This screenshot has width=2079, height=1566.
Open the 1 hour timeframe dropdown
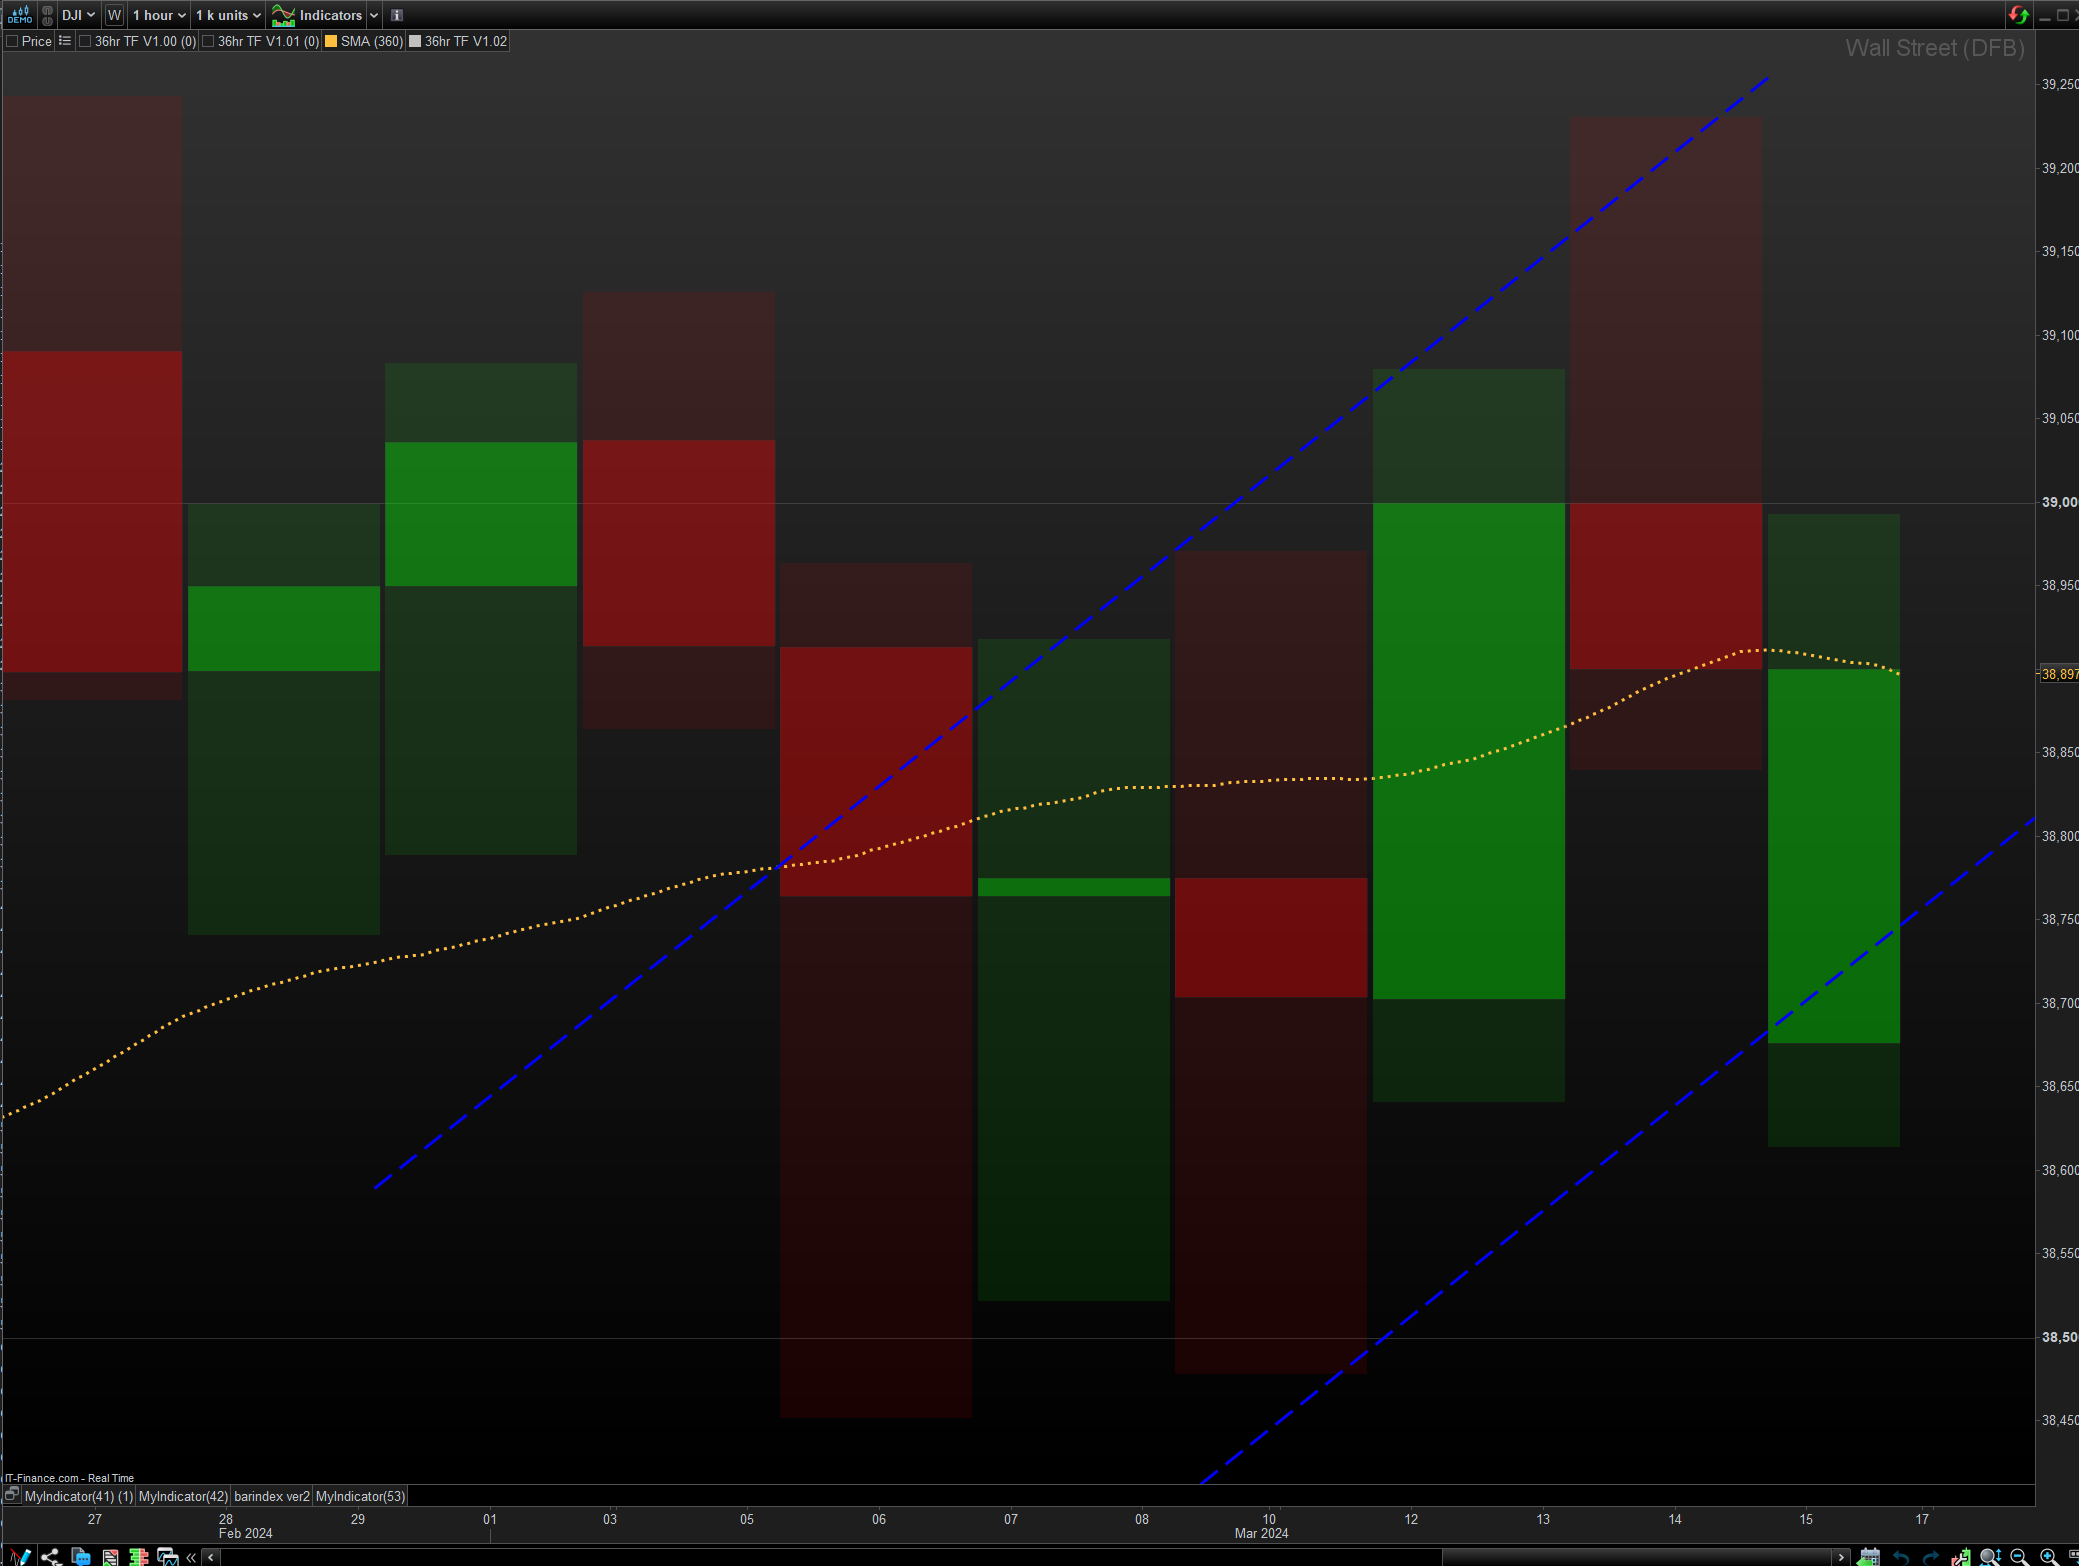(x=159, y=15)
